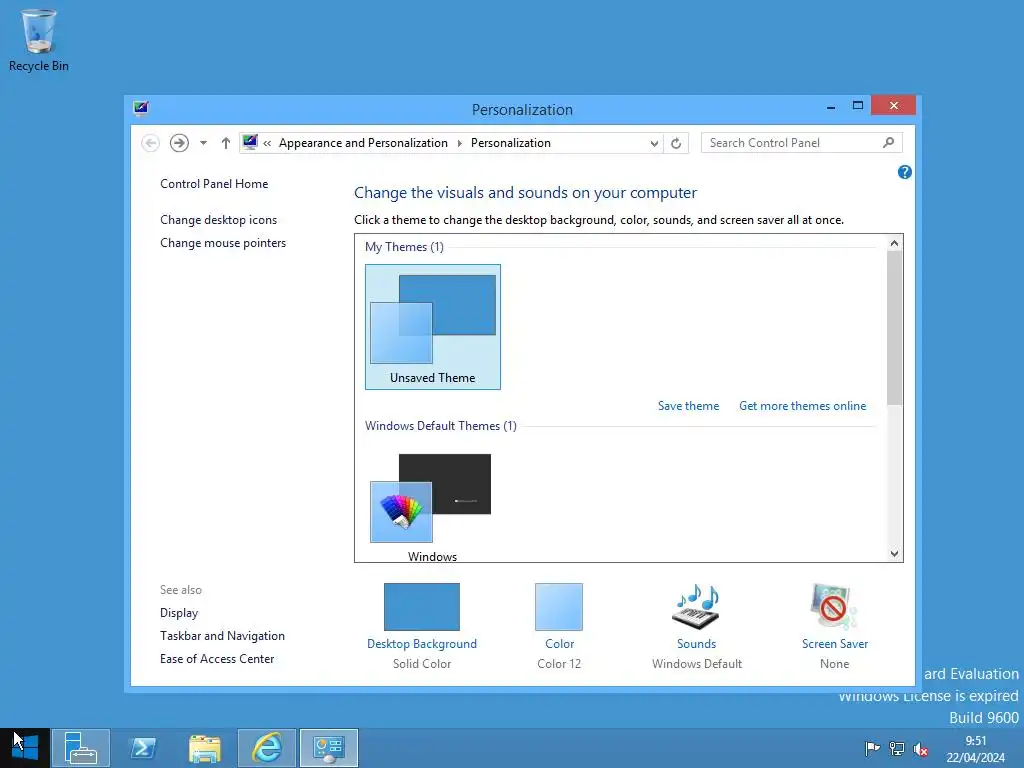
Task: Go up one level with Up arrow
Action: tap(225, 143)
